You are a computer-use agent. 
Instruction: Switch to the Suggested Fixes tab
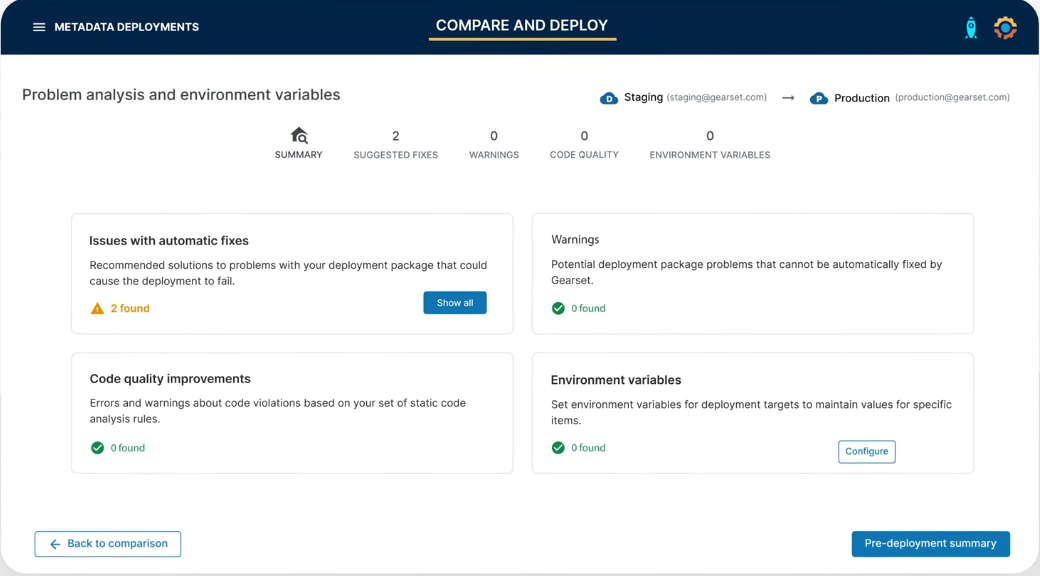point(395,145)
